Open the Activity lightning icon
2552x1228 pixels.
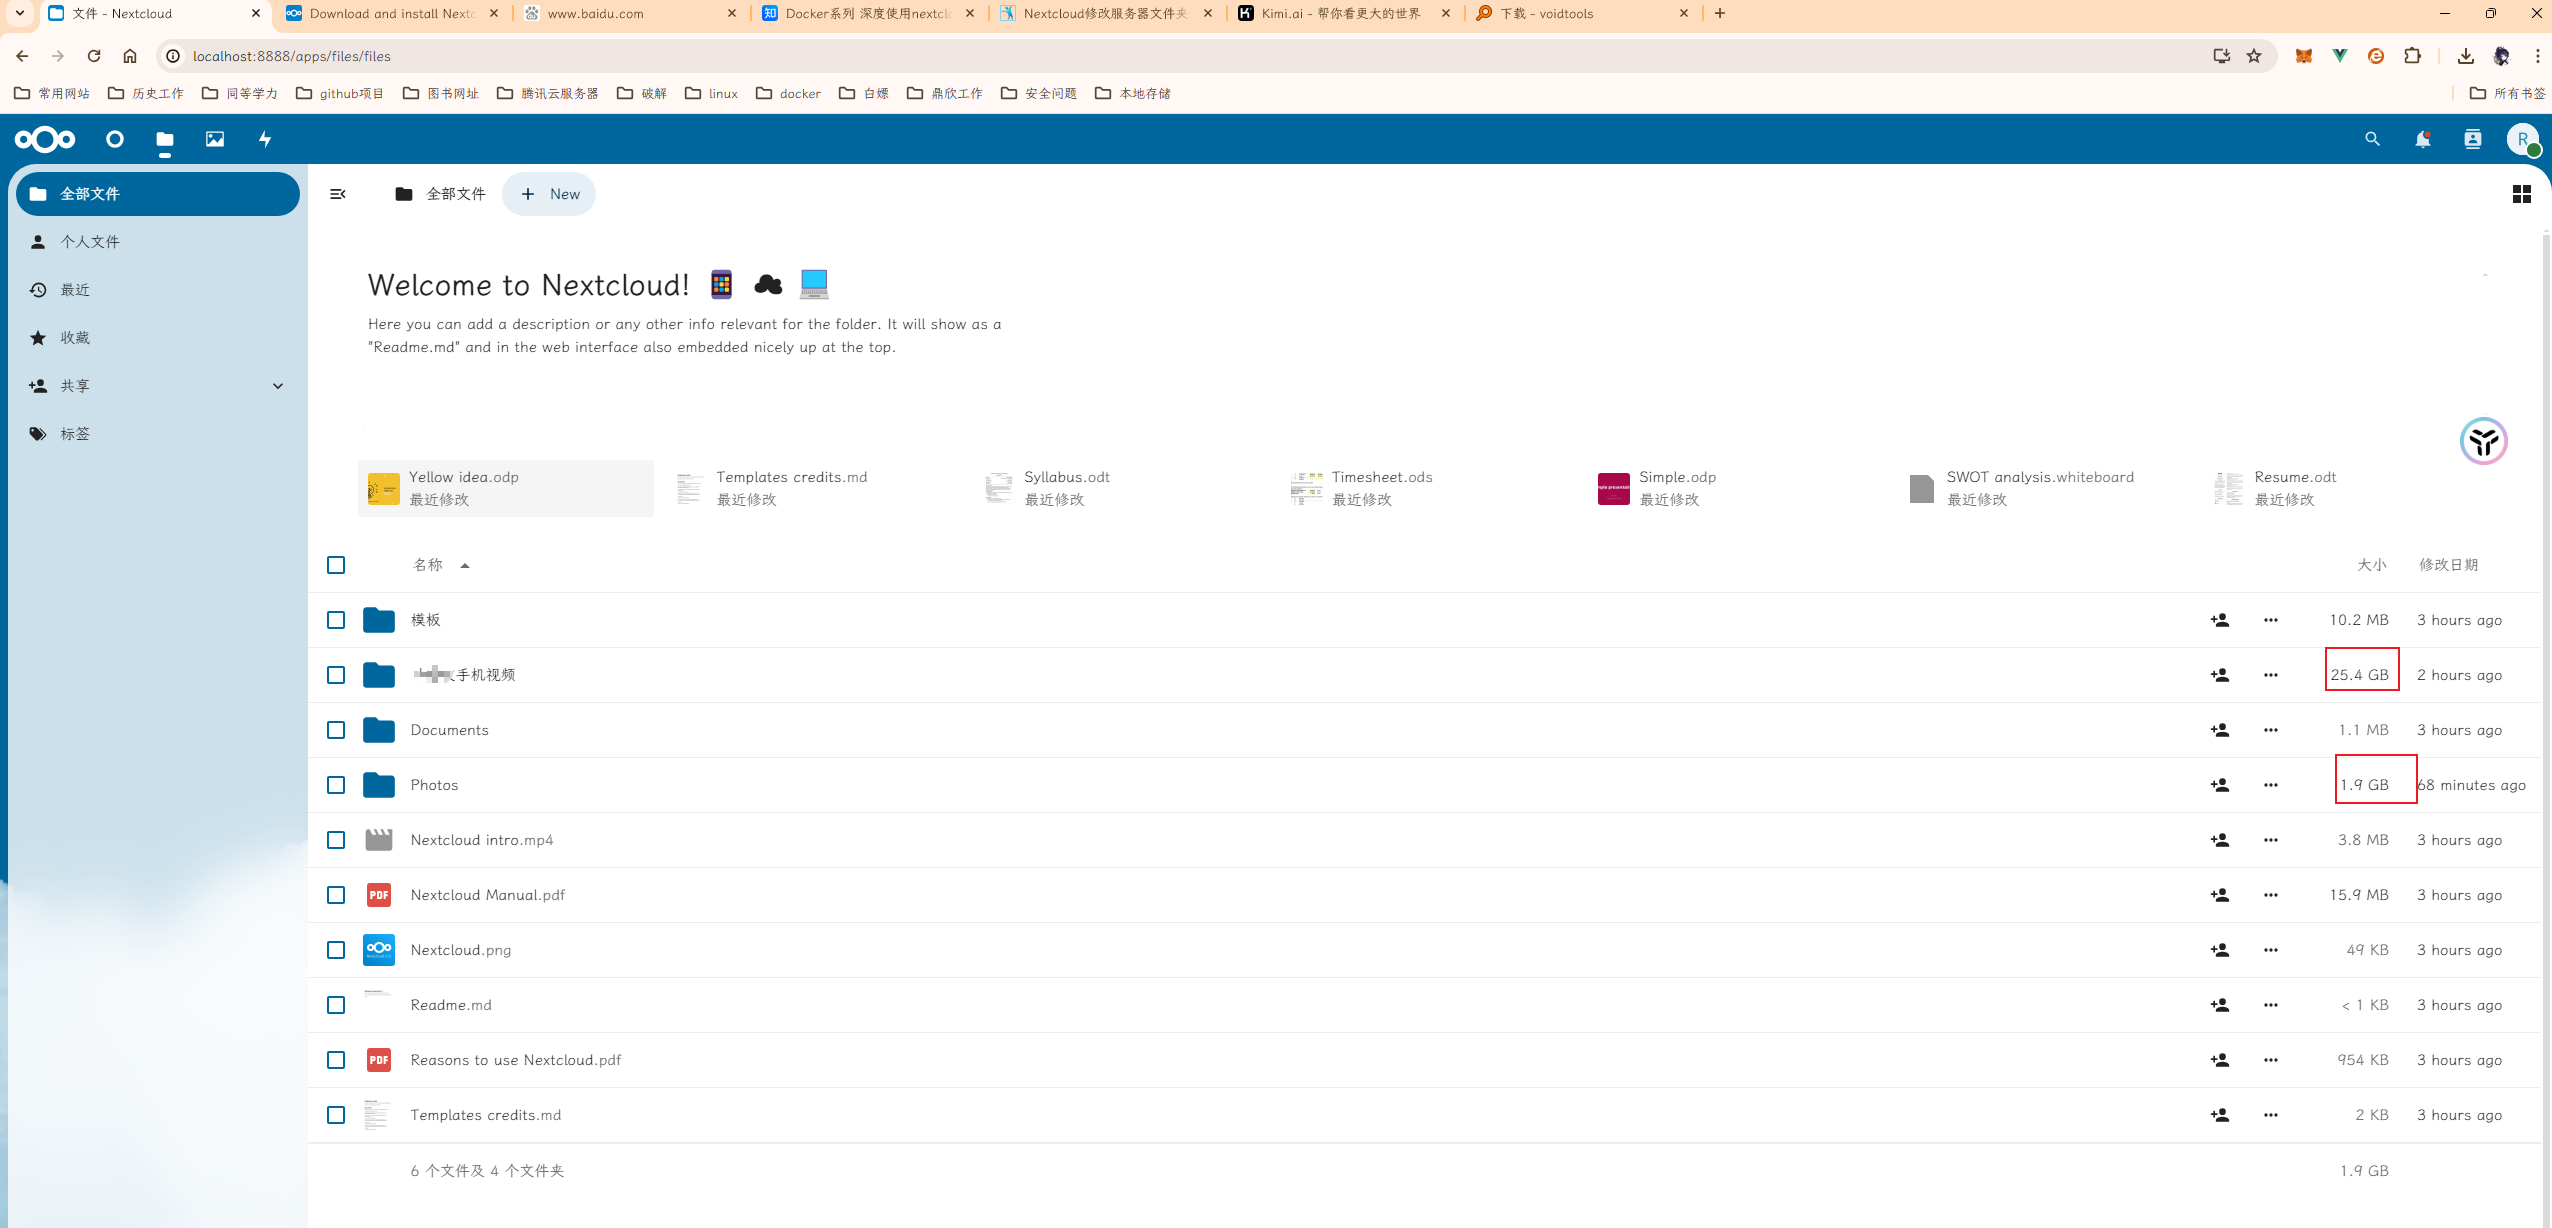(x=264, y=139)
